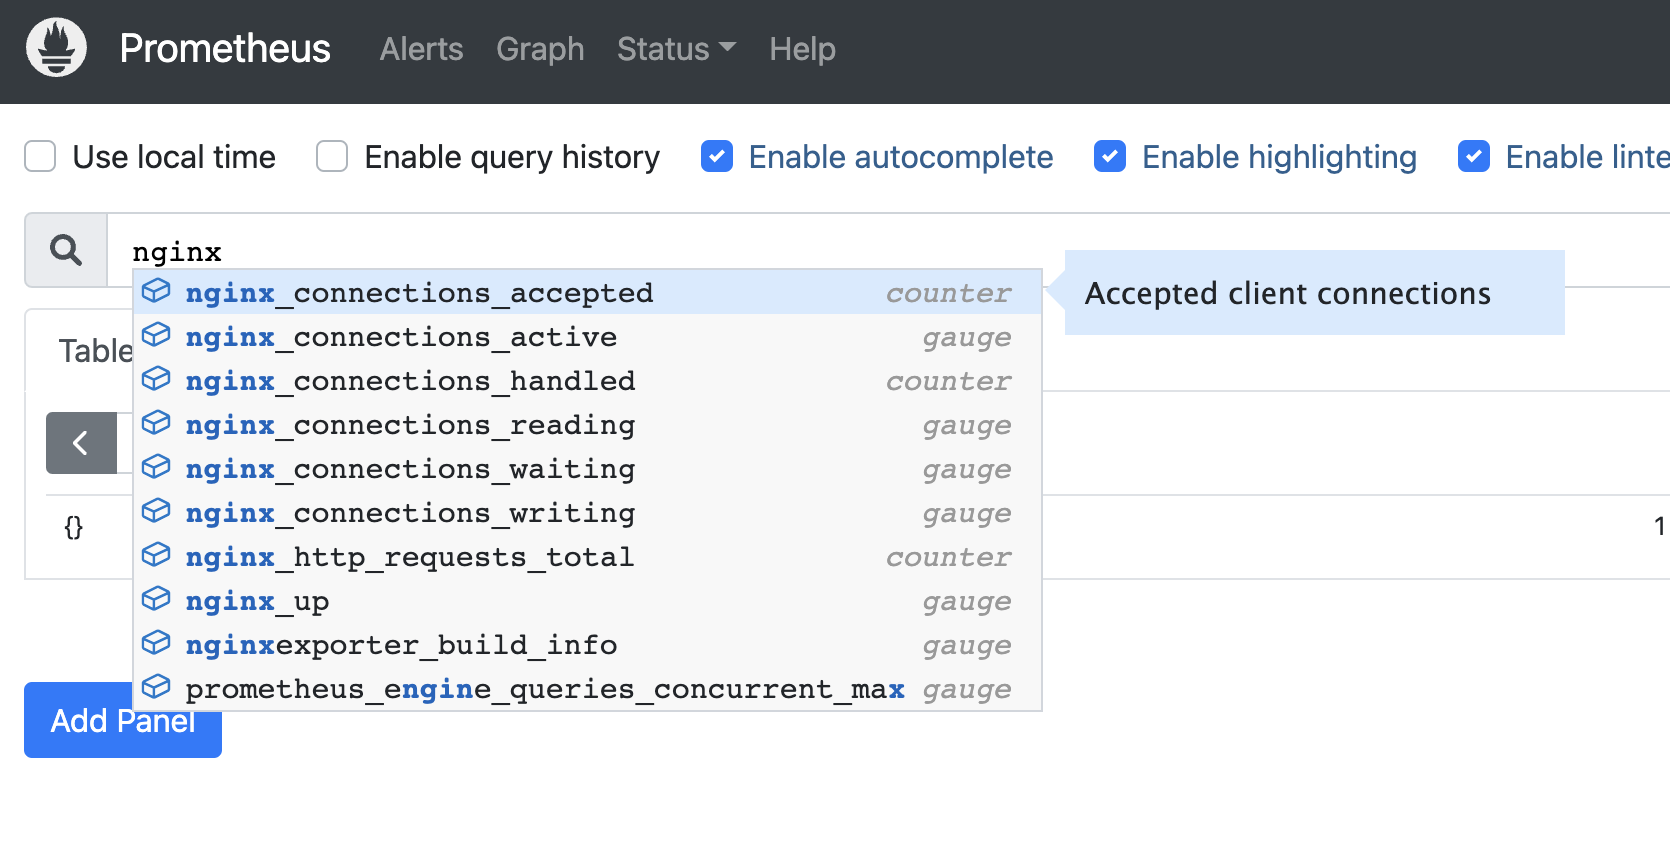Click cube icon beside nginx_connections_handled
The height and width of the screenshot is (846, 1670).
pos(156,379)
